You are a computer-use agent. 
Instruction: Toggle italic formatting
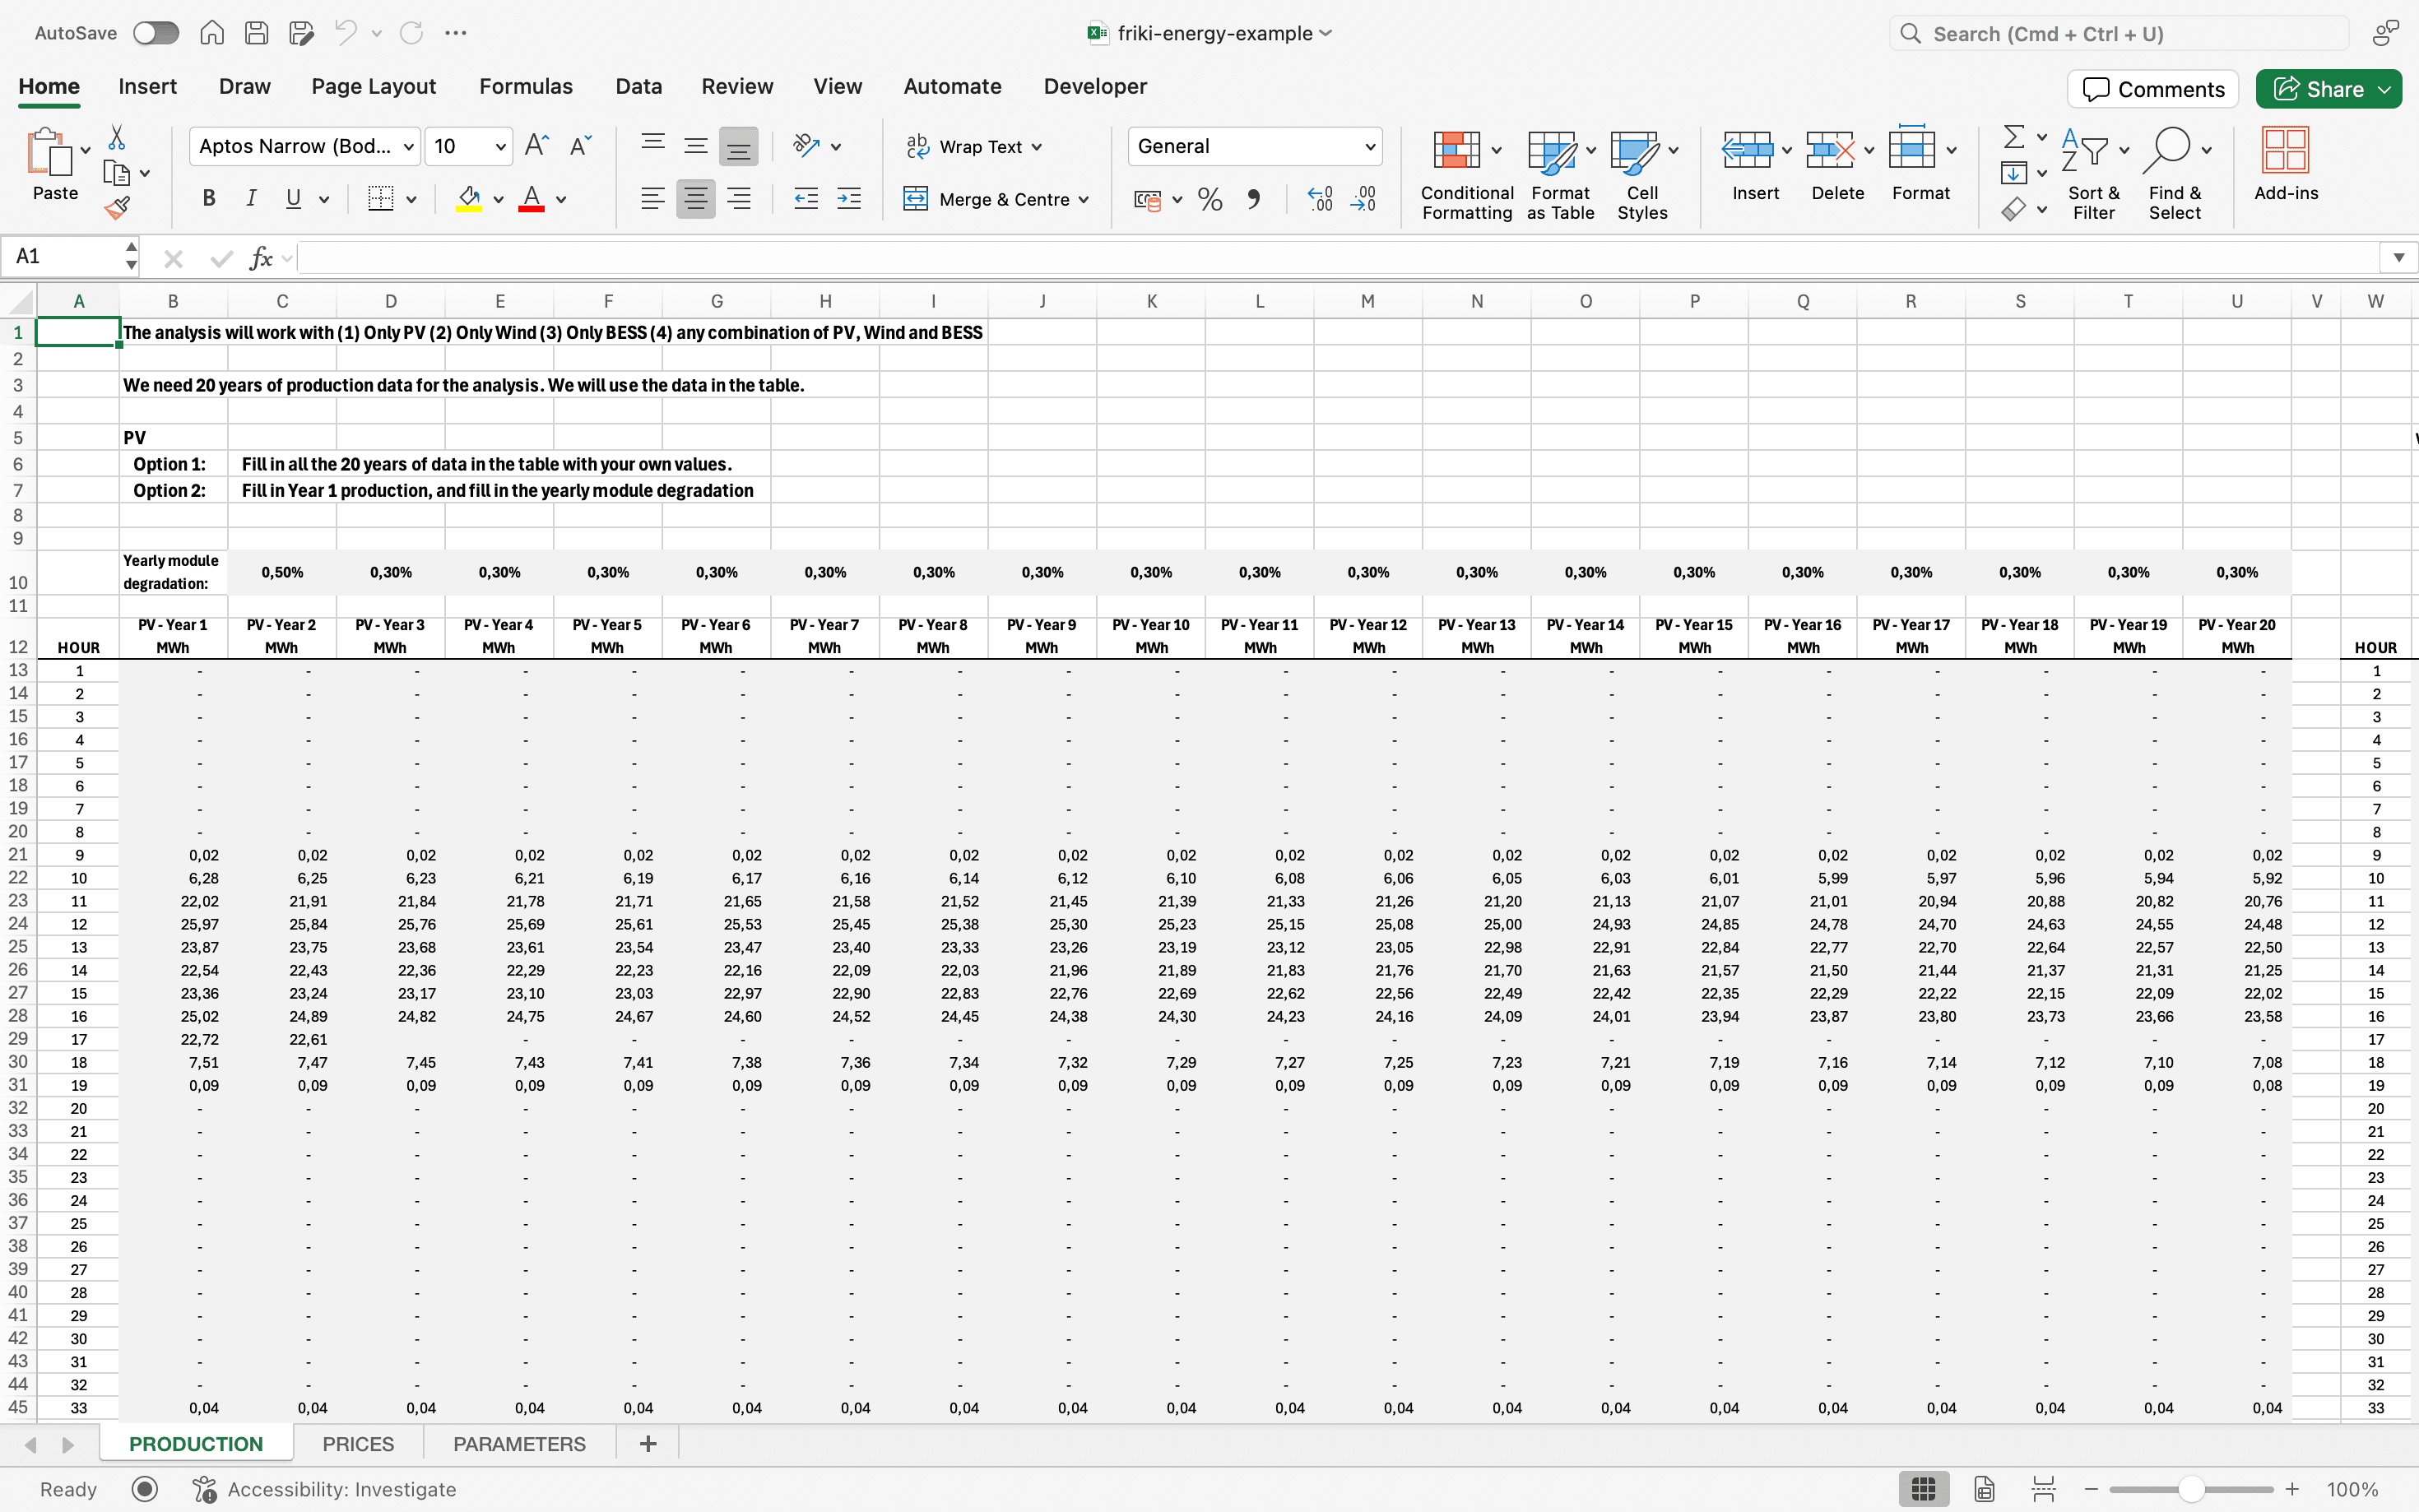(250, 197)
